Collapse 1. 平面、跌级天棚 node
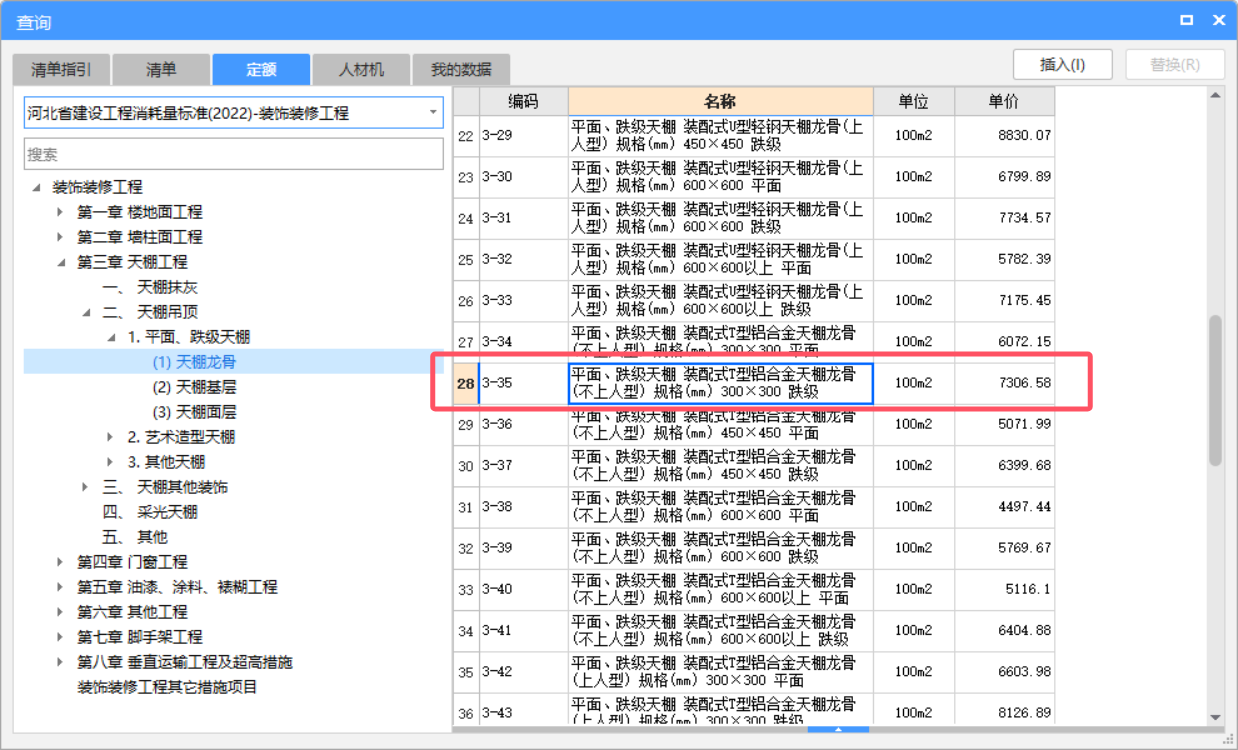This screenshot has width=1238, height=750. click(x=111, y=337)
